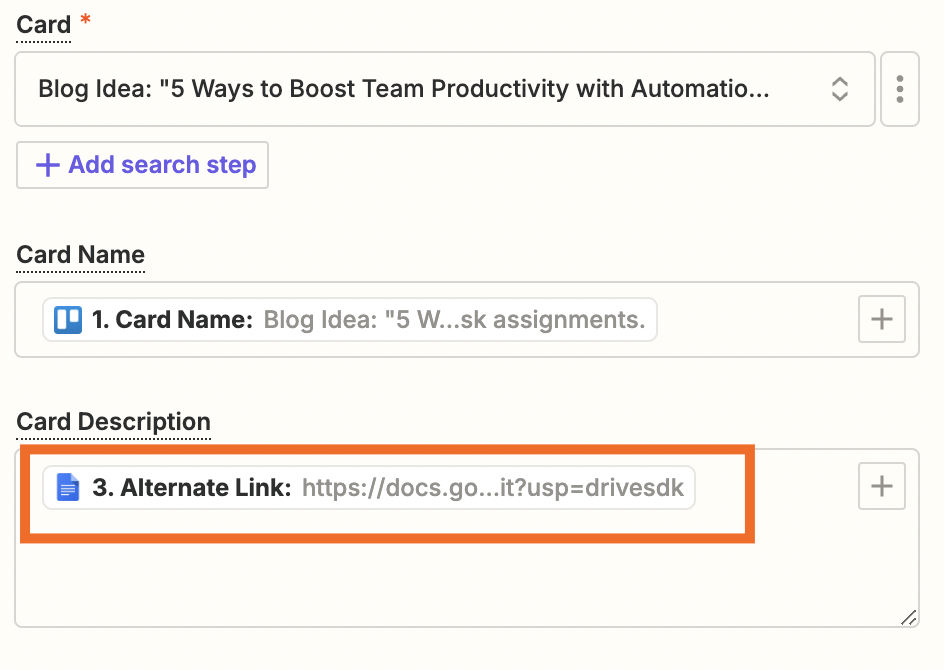Click the plus symbol on Add search step

[x=47, y=165]
